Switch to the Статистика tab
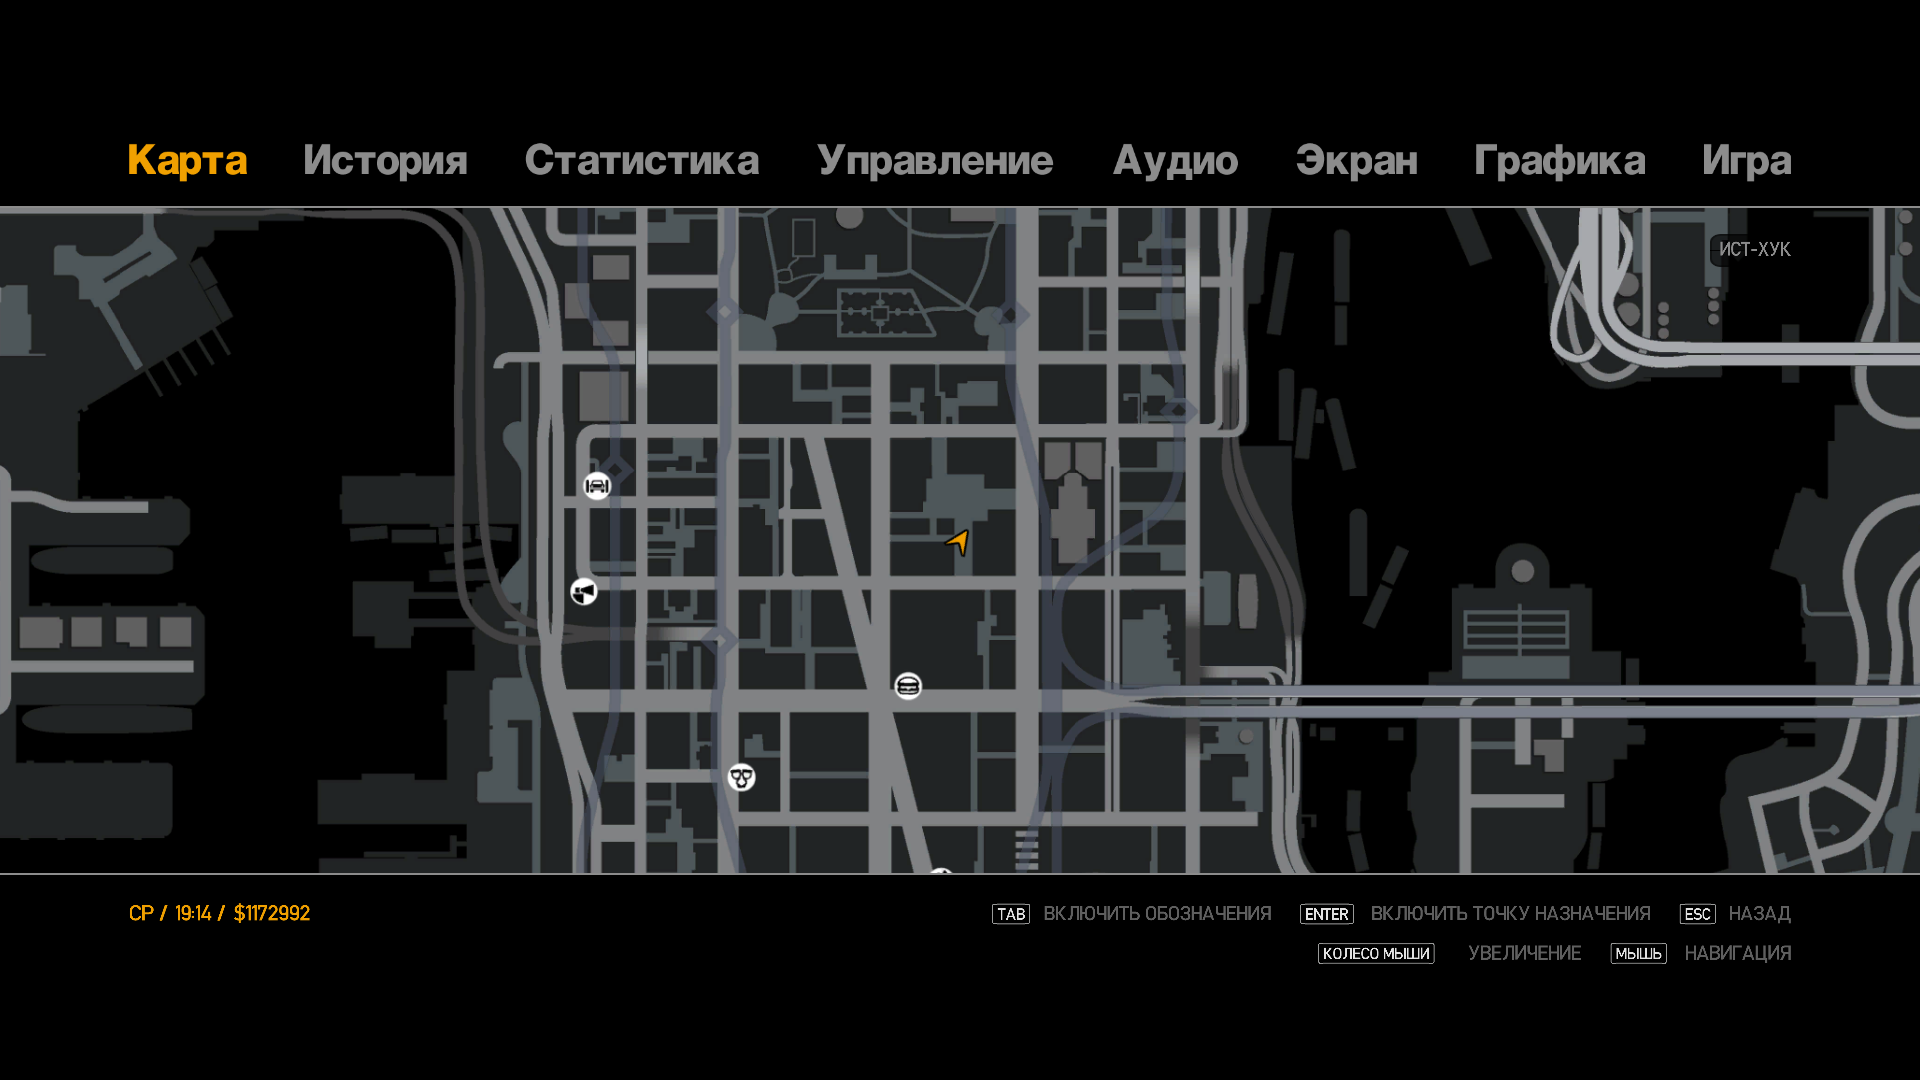This screenshot has height=1080, width=1920. 641,161
